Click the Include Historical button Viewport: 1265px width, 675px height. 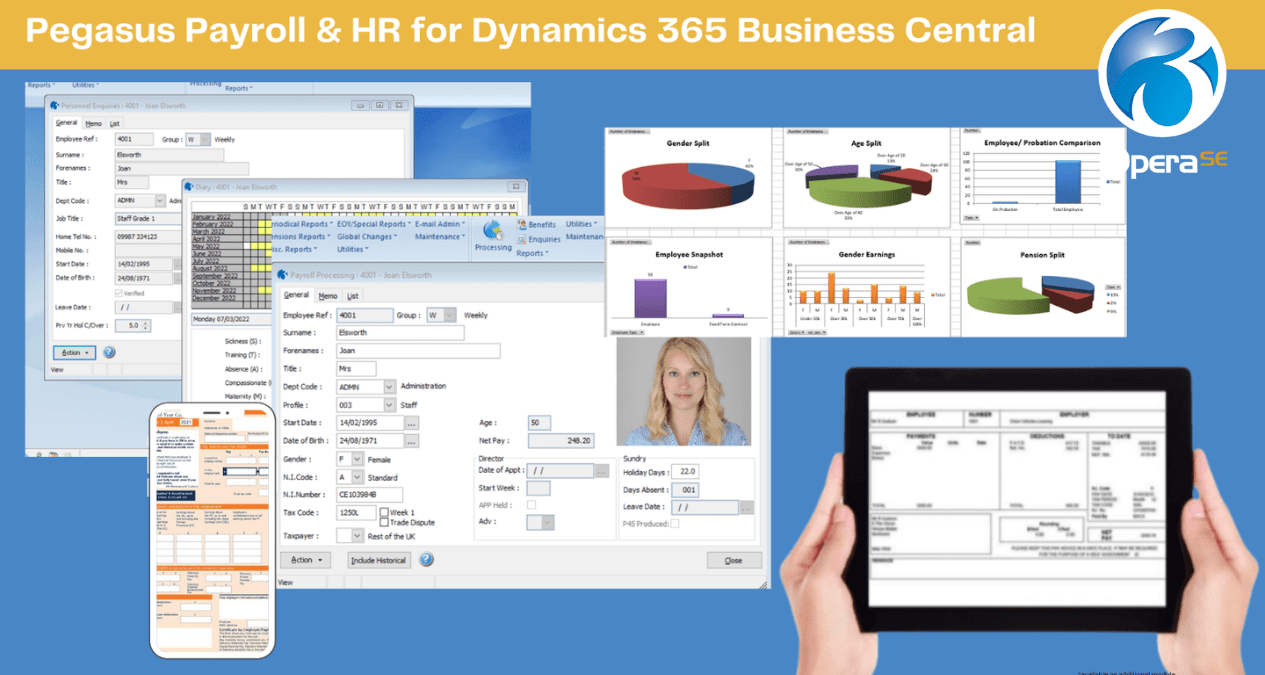coord(379,560)
